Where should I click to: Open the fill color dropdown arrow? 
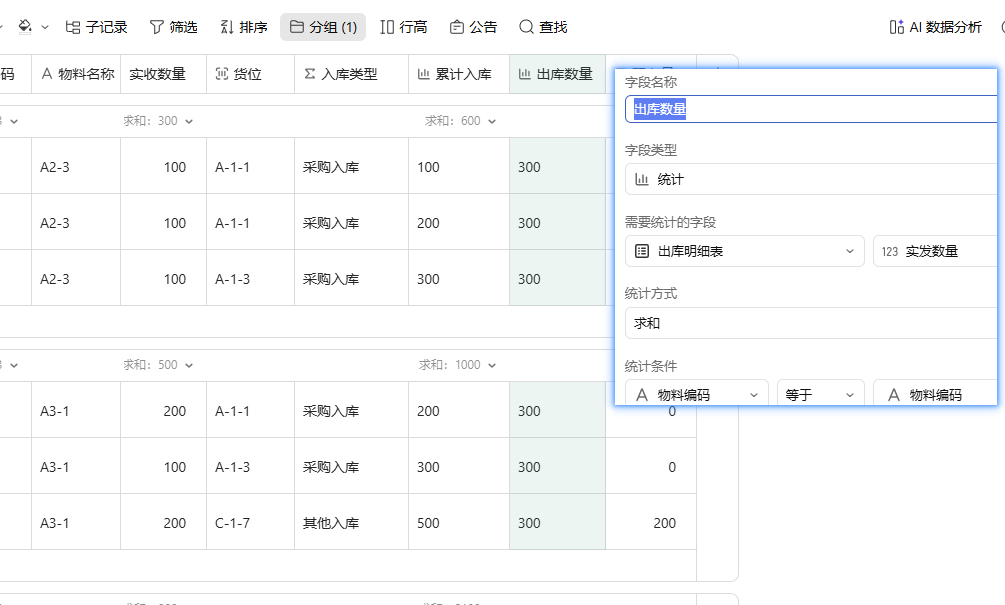[45, 27]
